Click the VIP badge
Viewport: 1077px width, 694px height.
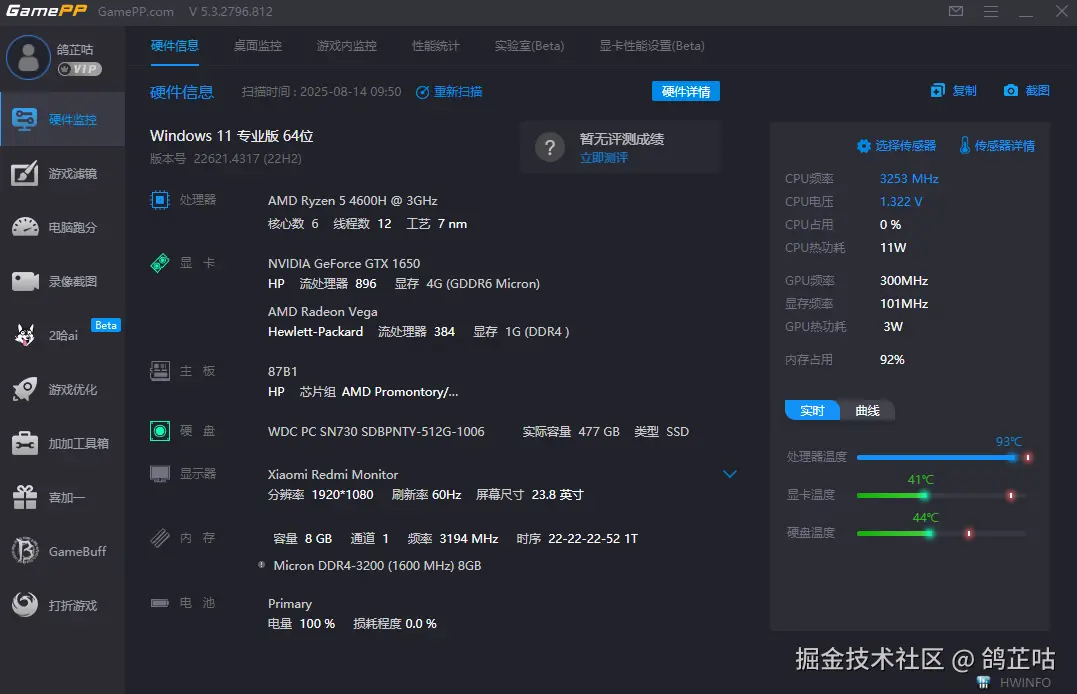[x=80, y=69]
